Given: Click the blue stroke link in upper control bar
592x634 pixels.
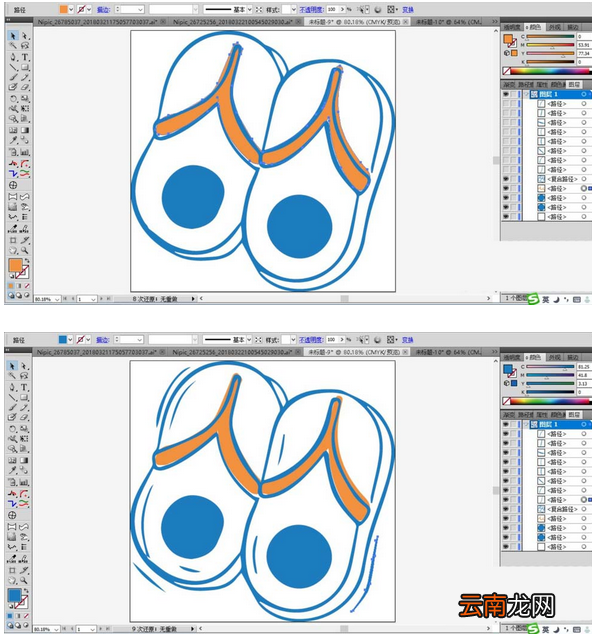Looking at the screenshot, I should [x=103, y=9].
